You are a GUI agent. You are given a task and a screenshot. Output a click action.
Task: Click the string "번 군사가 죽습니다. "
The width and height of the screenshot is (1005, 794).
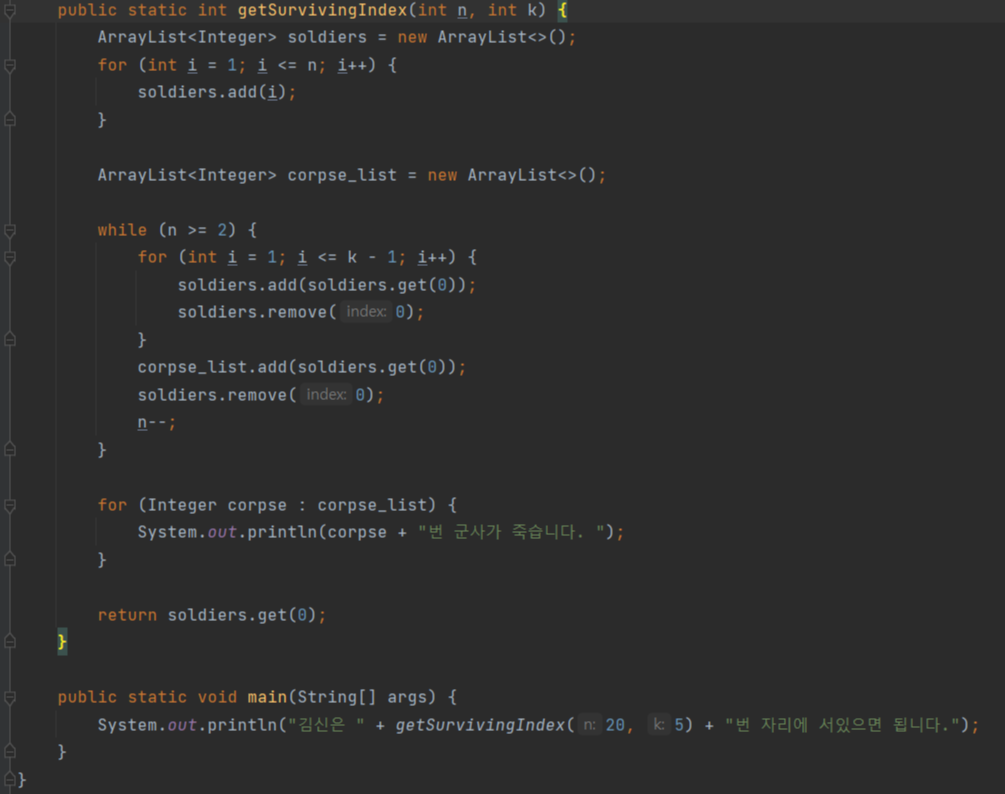coord(512,532)
